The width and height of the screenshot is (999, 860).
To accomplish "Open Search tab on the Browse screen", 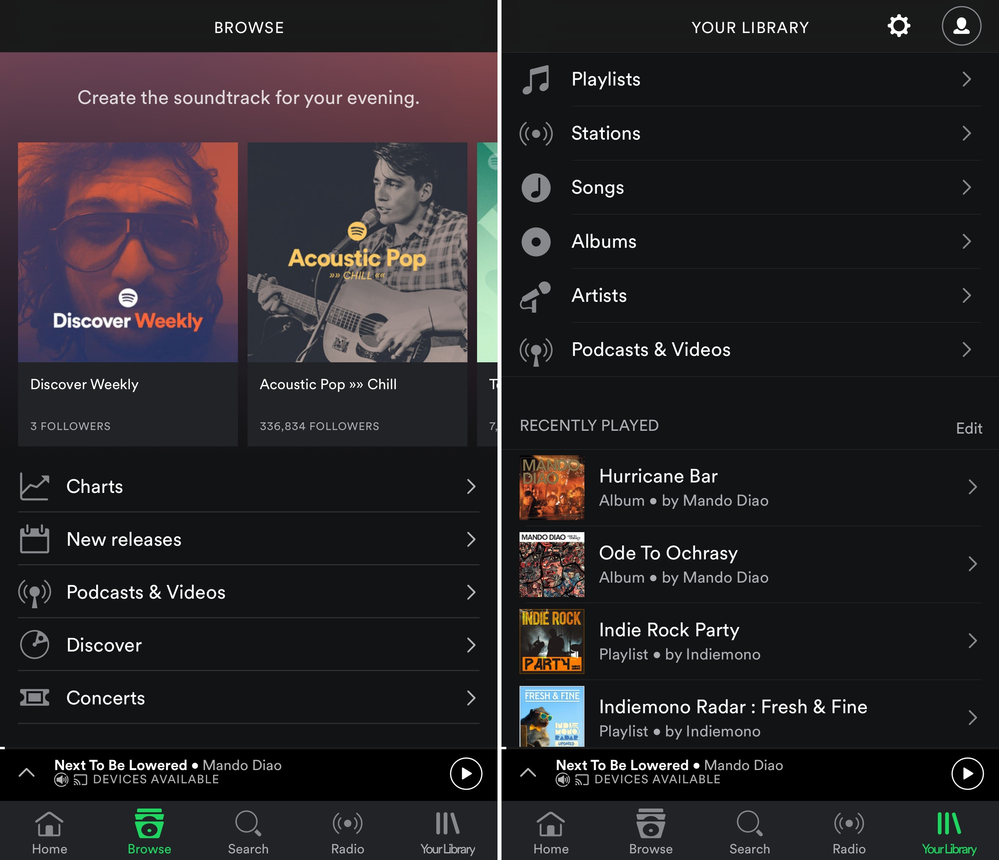I will coord(248,832).
